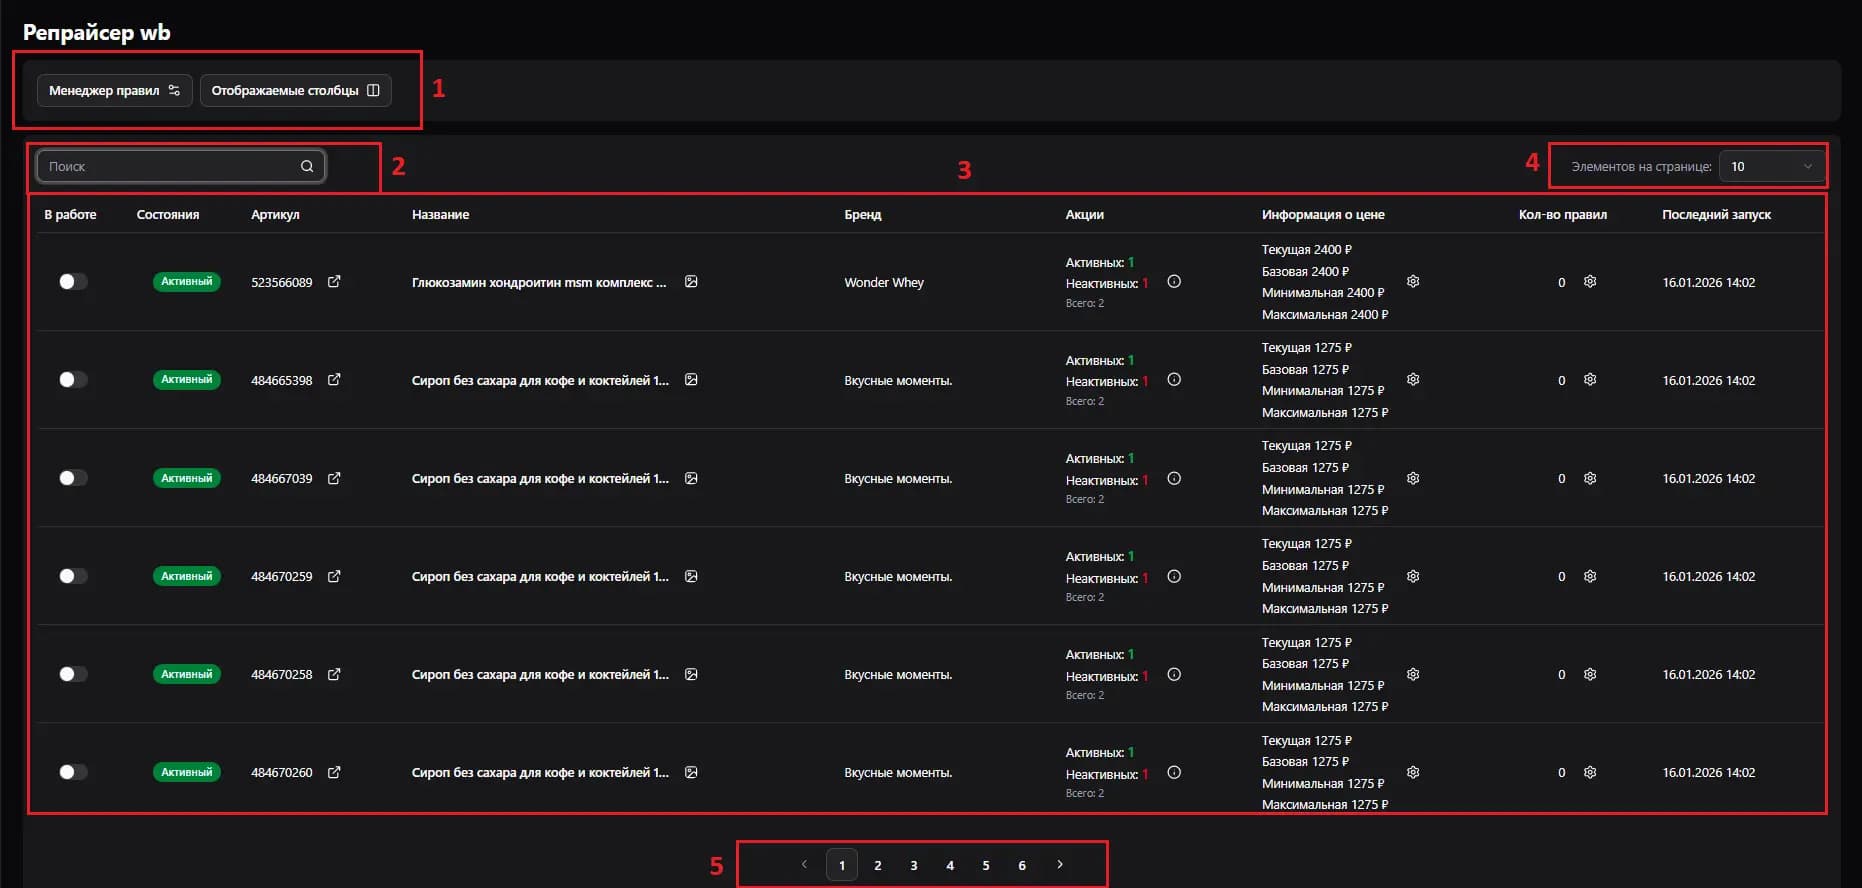This screenshot has height=888, width=1862.
Task: Open price settings gear for article 484667039
Action: pos(1413,478)
